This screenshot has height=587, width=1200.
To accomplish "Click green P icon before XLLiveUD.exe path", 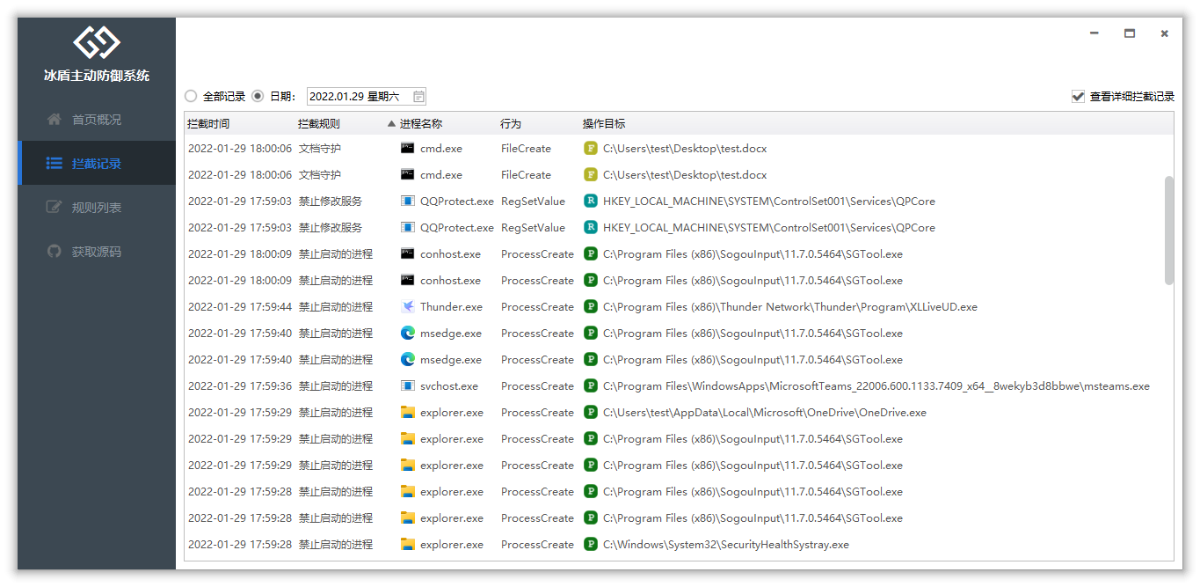I will click(591, 307).
